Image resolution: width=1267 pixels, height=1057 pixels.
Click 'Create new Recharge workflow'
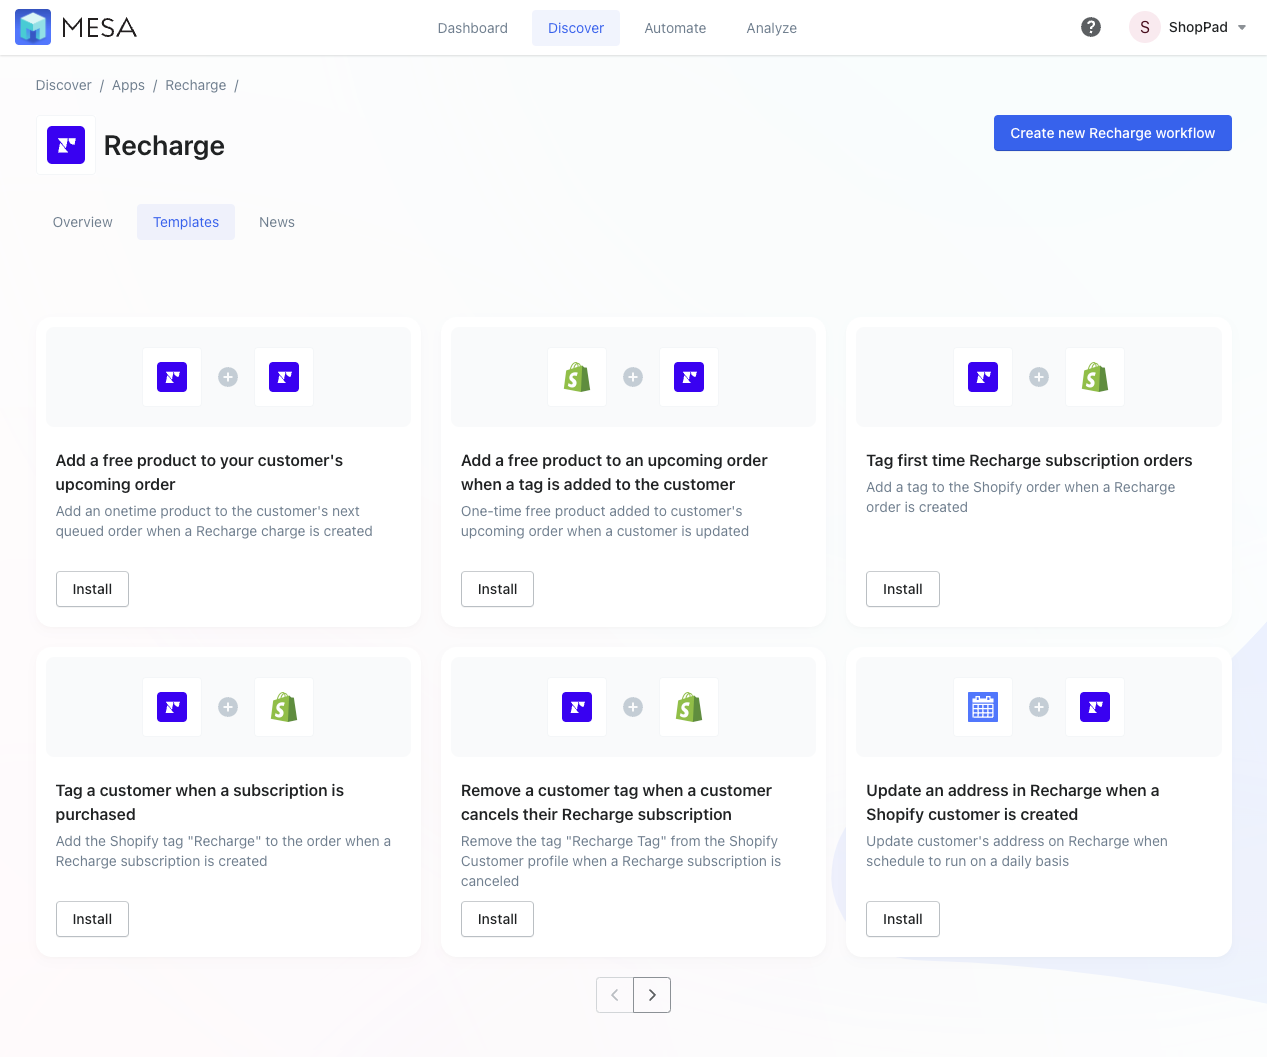click(x=1112, y=133)
